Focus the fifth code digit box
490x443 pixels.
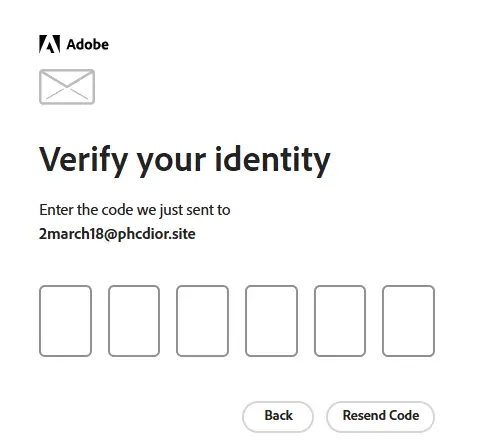[340, 321]
